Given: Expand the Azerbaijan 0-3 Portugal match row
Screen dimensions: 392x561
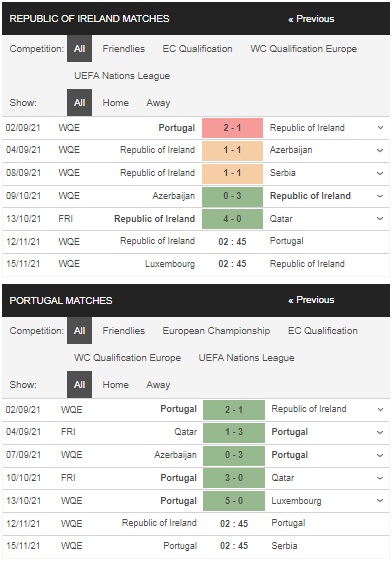Looking at the screenshot, I should click(x=381, y=455).
